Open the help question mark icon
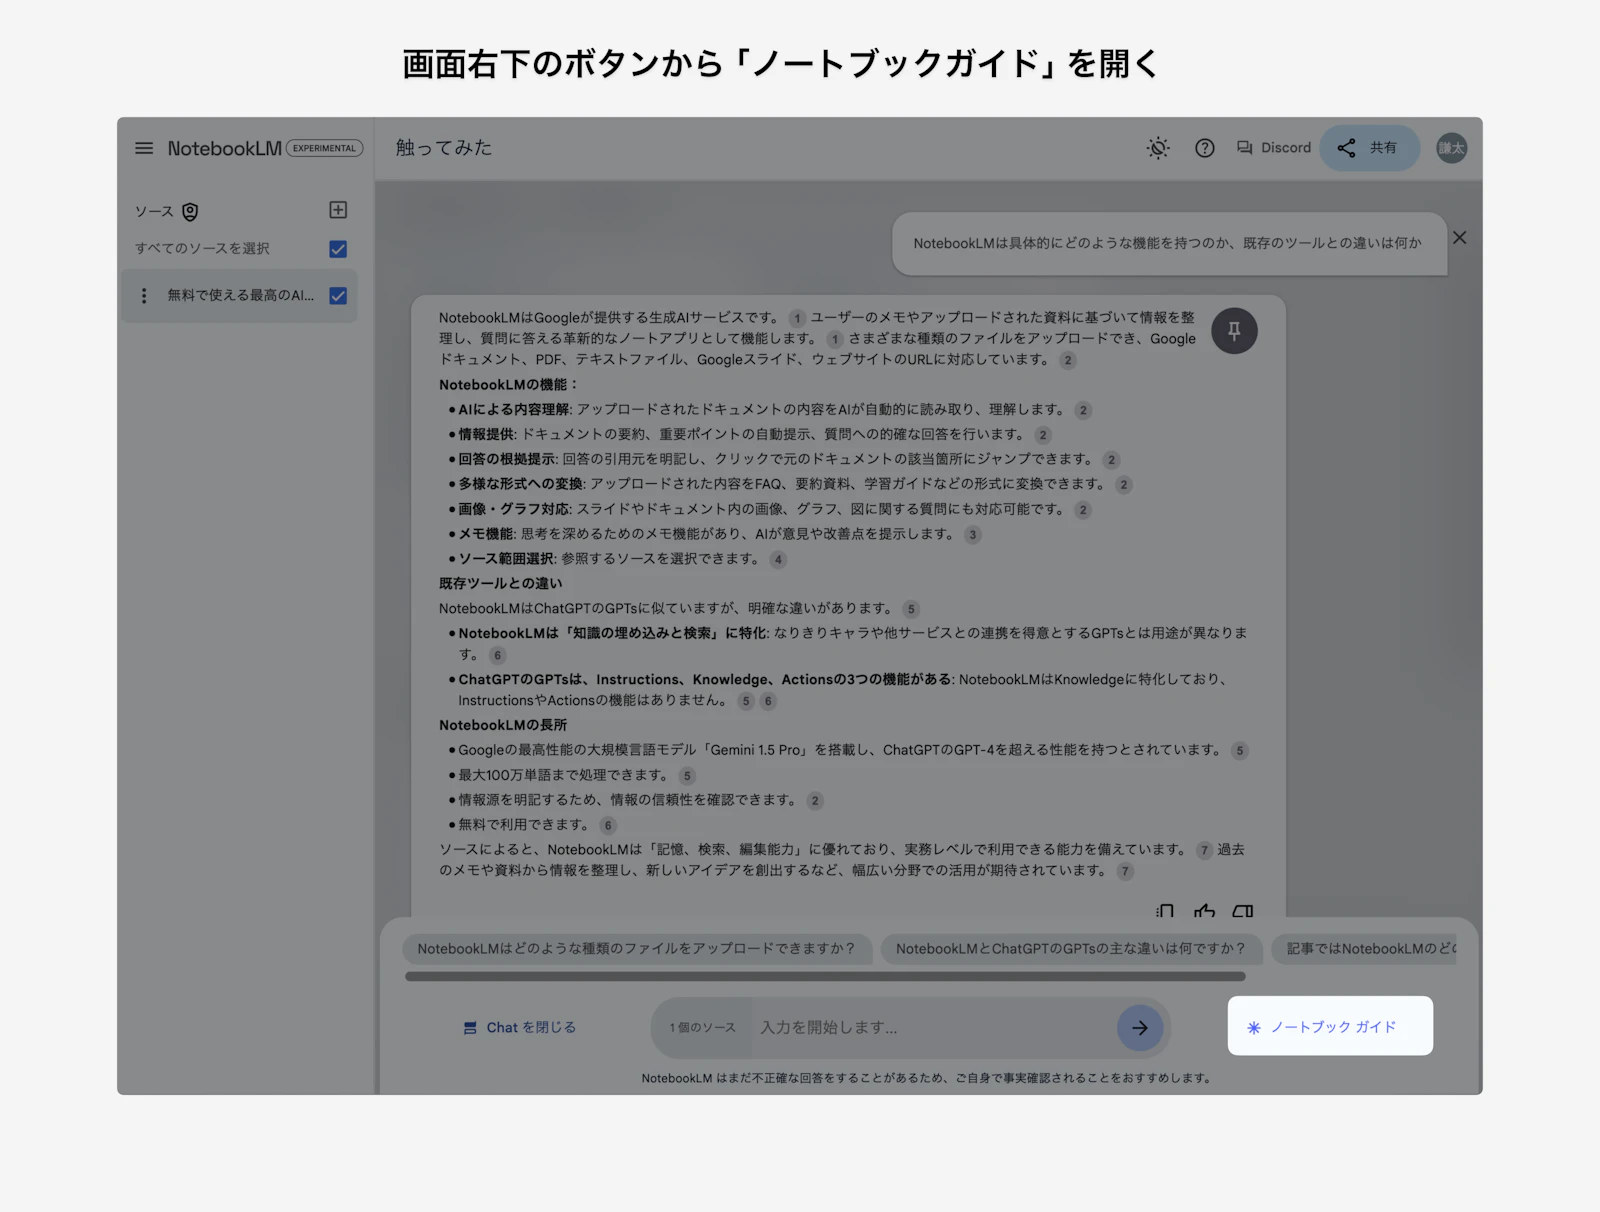 pos(1205,148)
